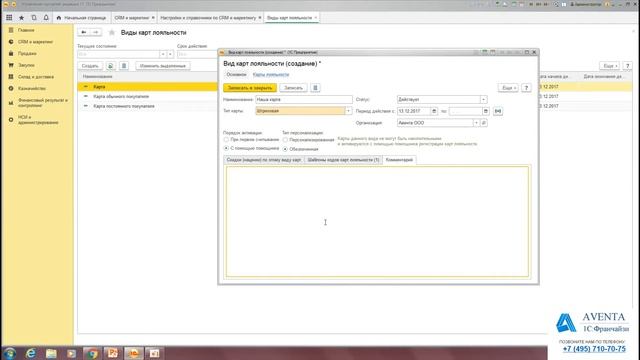Click the delete-mark icon in list toolbar
The width and height of the screenshot is (640, 360).
point(124,66)
